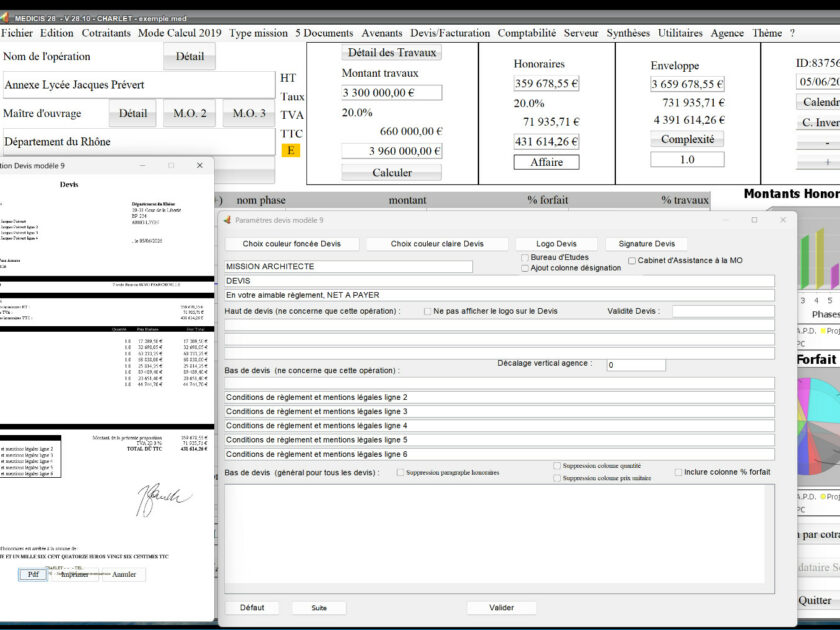Check Cabinet d'Assistance à la MO

(632, 261)
